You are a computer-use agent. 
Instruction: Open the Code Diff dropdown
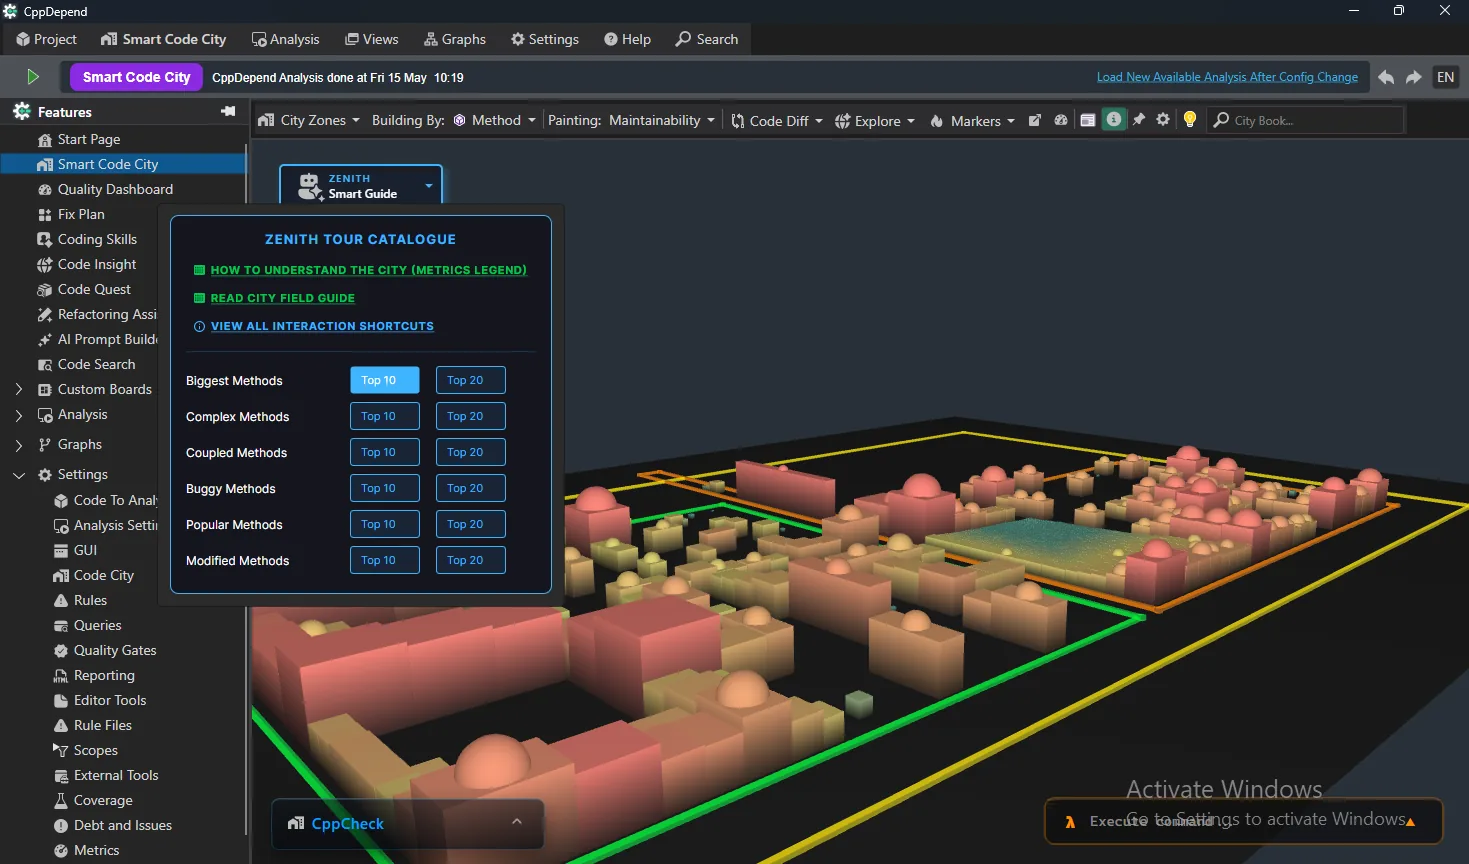[777, 120]
